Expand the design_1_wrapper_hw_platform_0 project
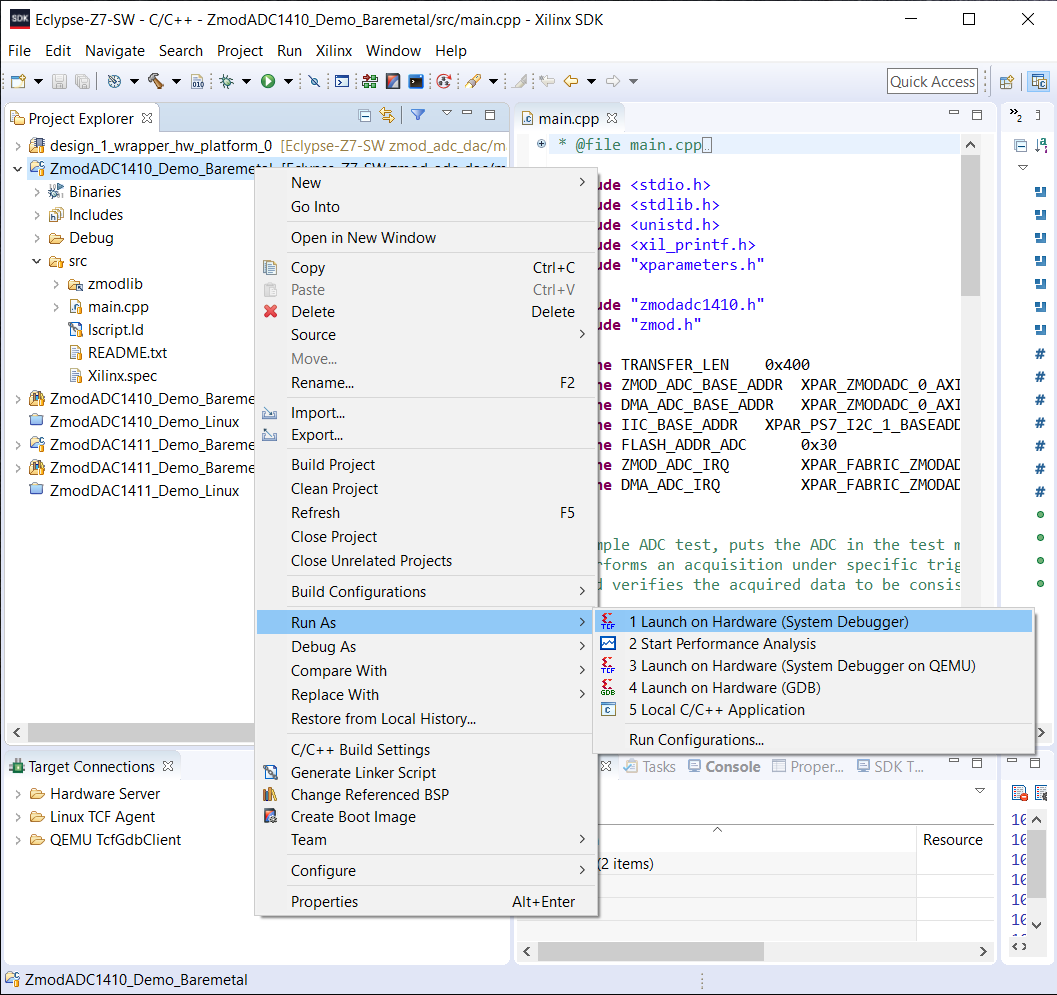Image resolution: width=1057 pixels, height=995 pixels. click(x=18, y=146)
